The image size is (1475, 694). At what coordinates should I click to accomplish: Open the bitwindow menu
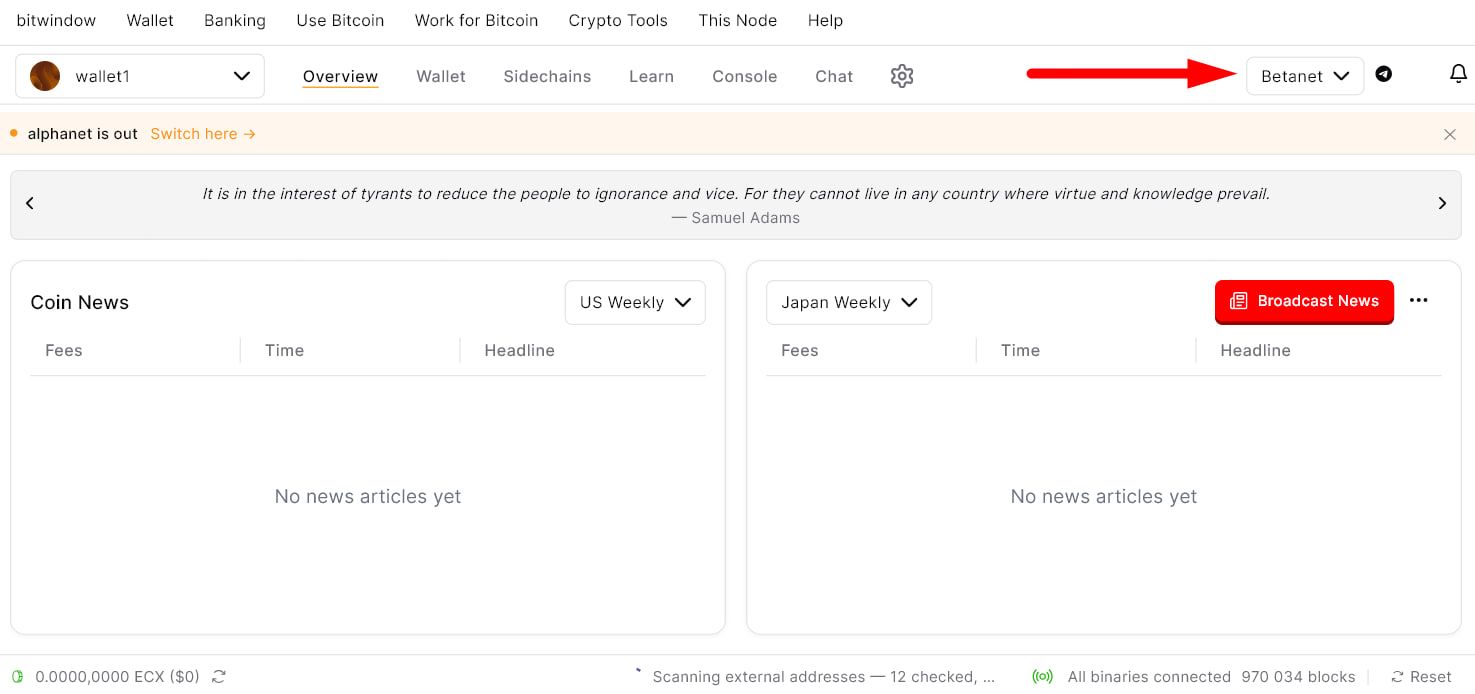[x=56, y=20]
